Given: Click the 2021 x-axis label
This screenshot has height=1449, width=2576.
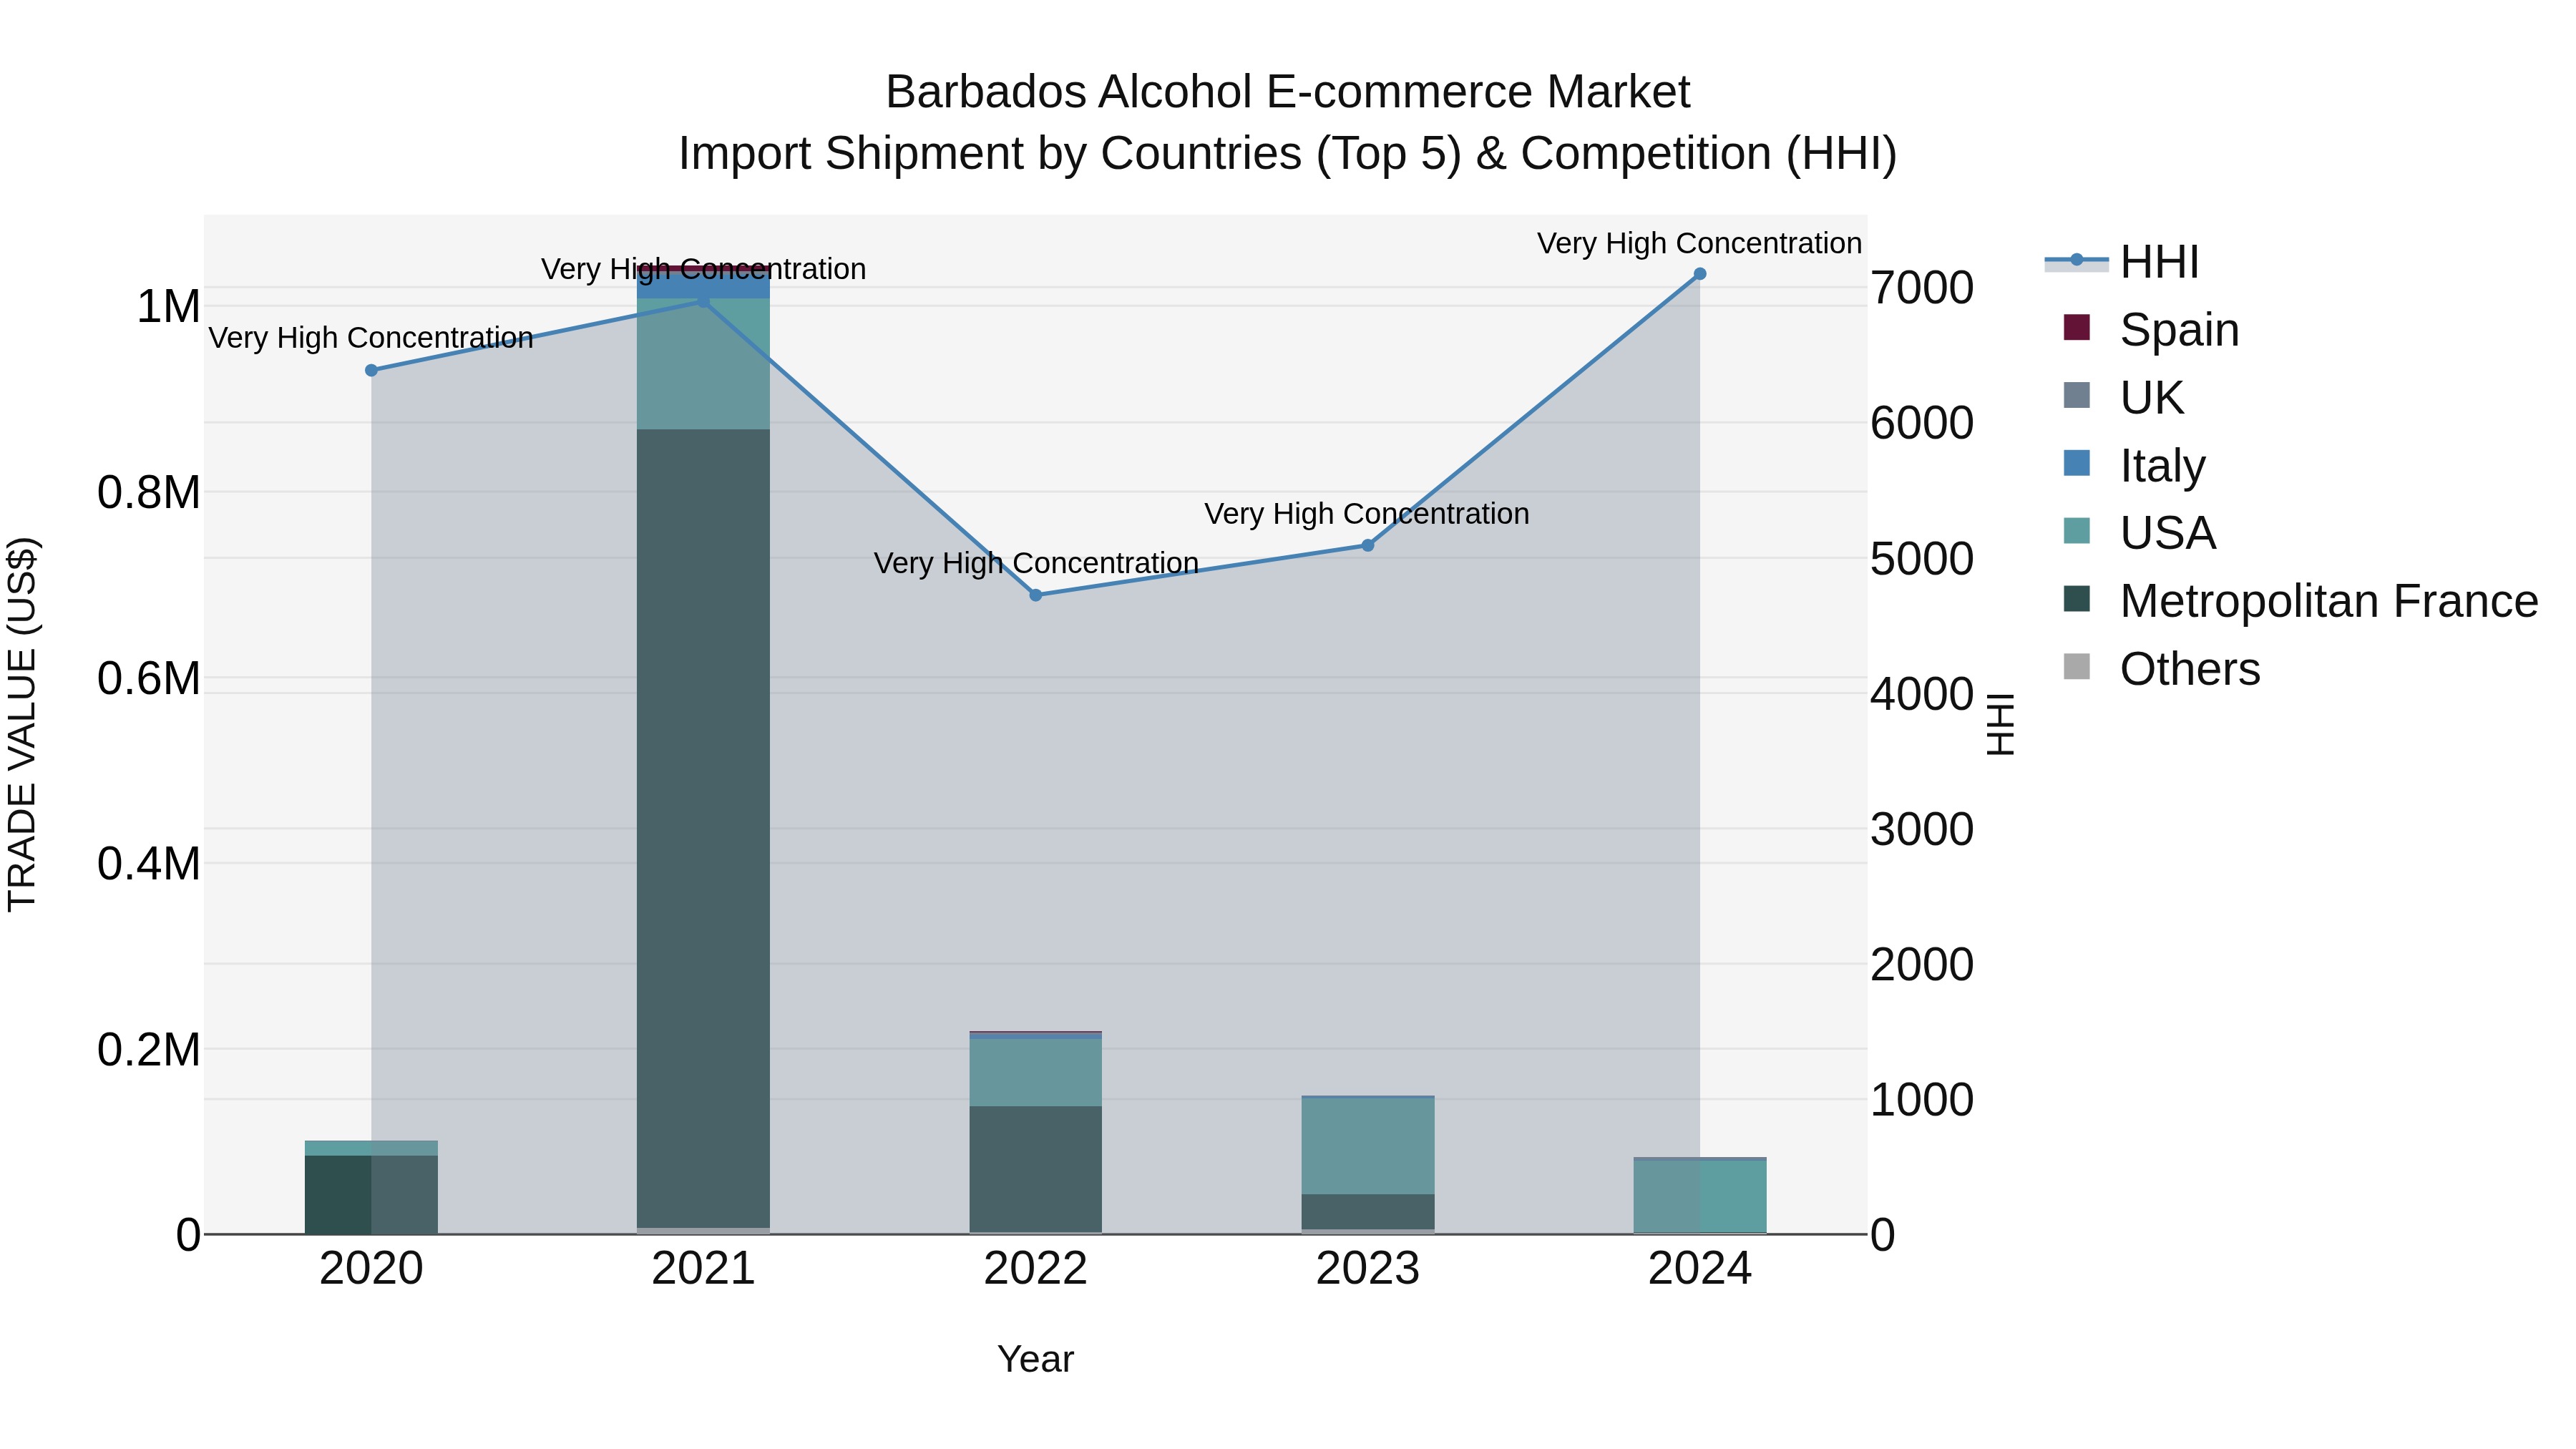Looking at the screenshot, I should tap(703, 1269).
